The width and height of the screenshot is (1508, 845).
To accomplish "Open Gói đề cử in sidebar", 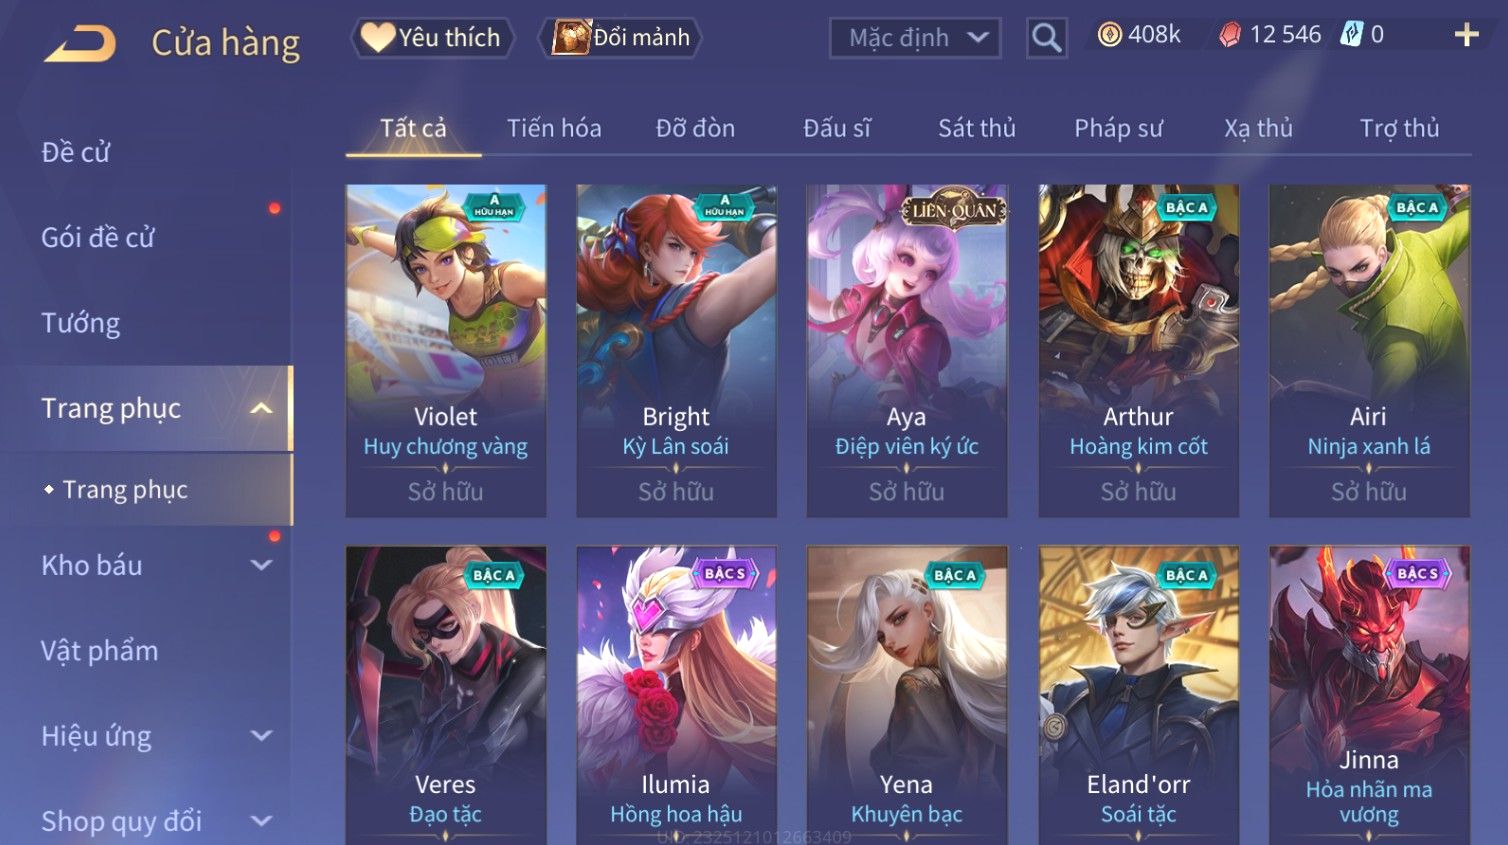I will tap(98, 237).
